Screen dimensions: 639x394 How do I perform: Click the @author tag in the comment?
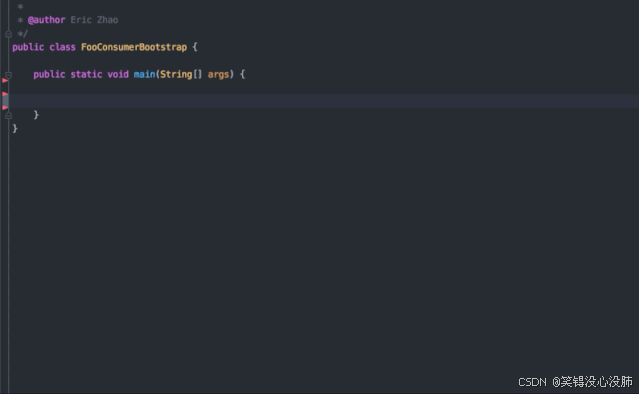(x=46, y=20)
